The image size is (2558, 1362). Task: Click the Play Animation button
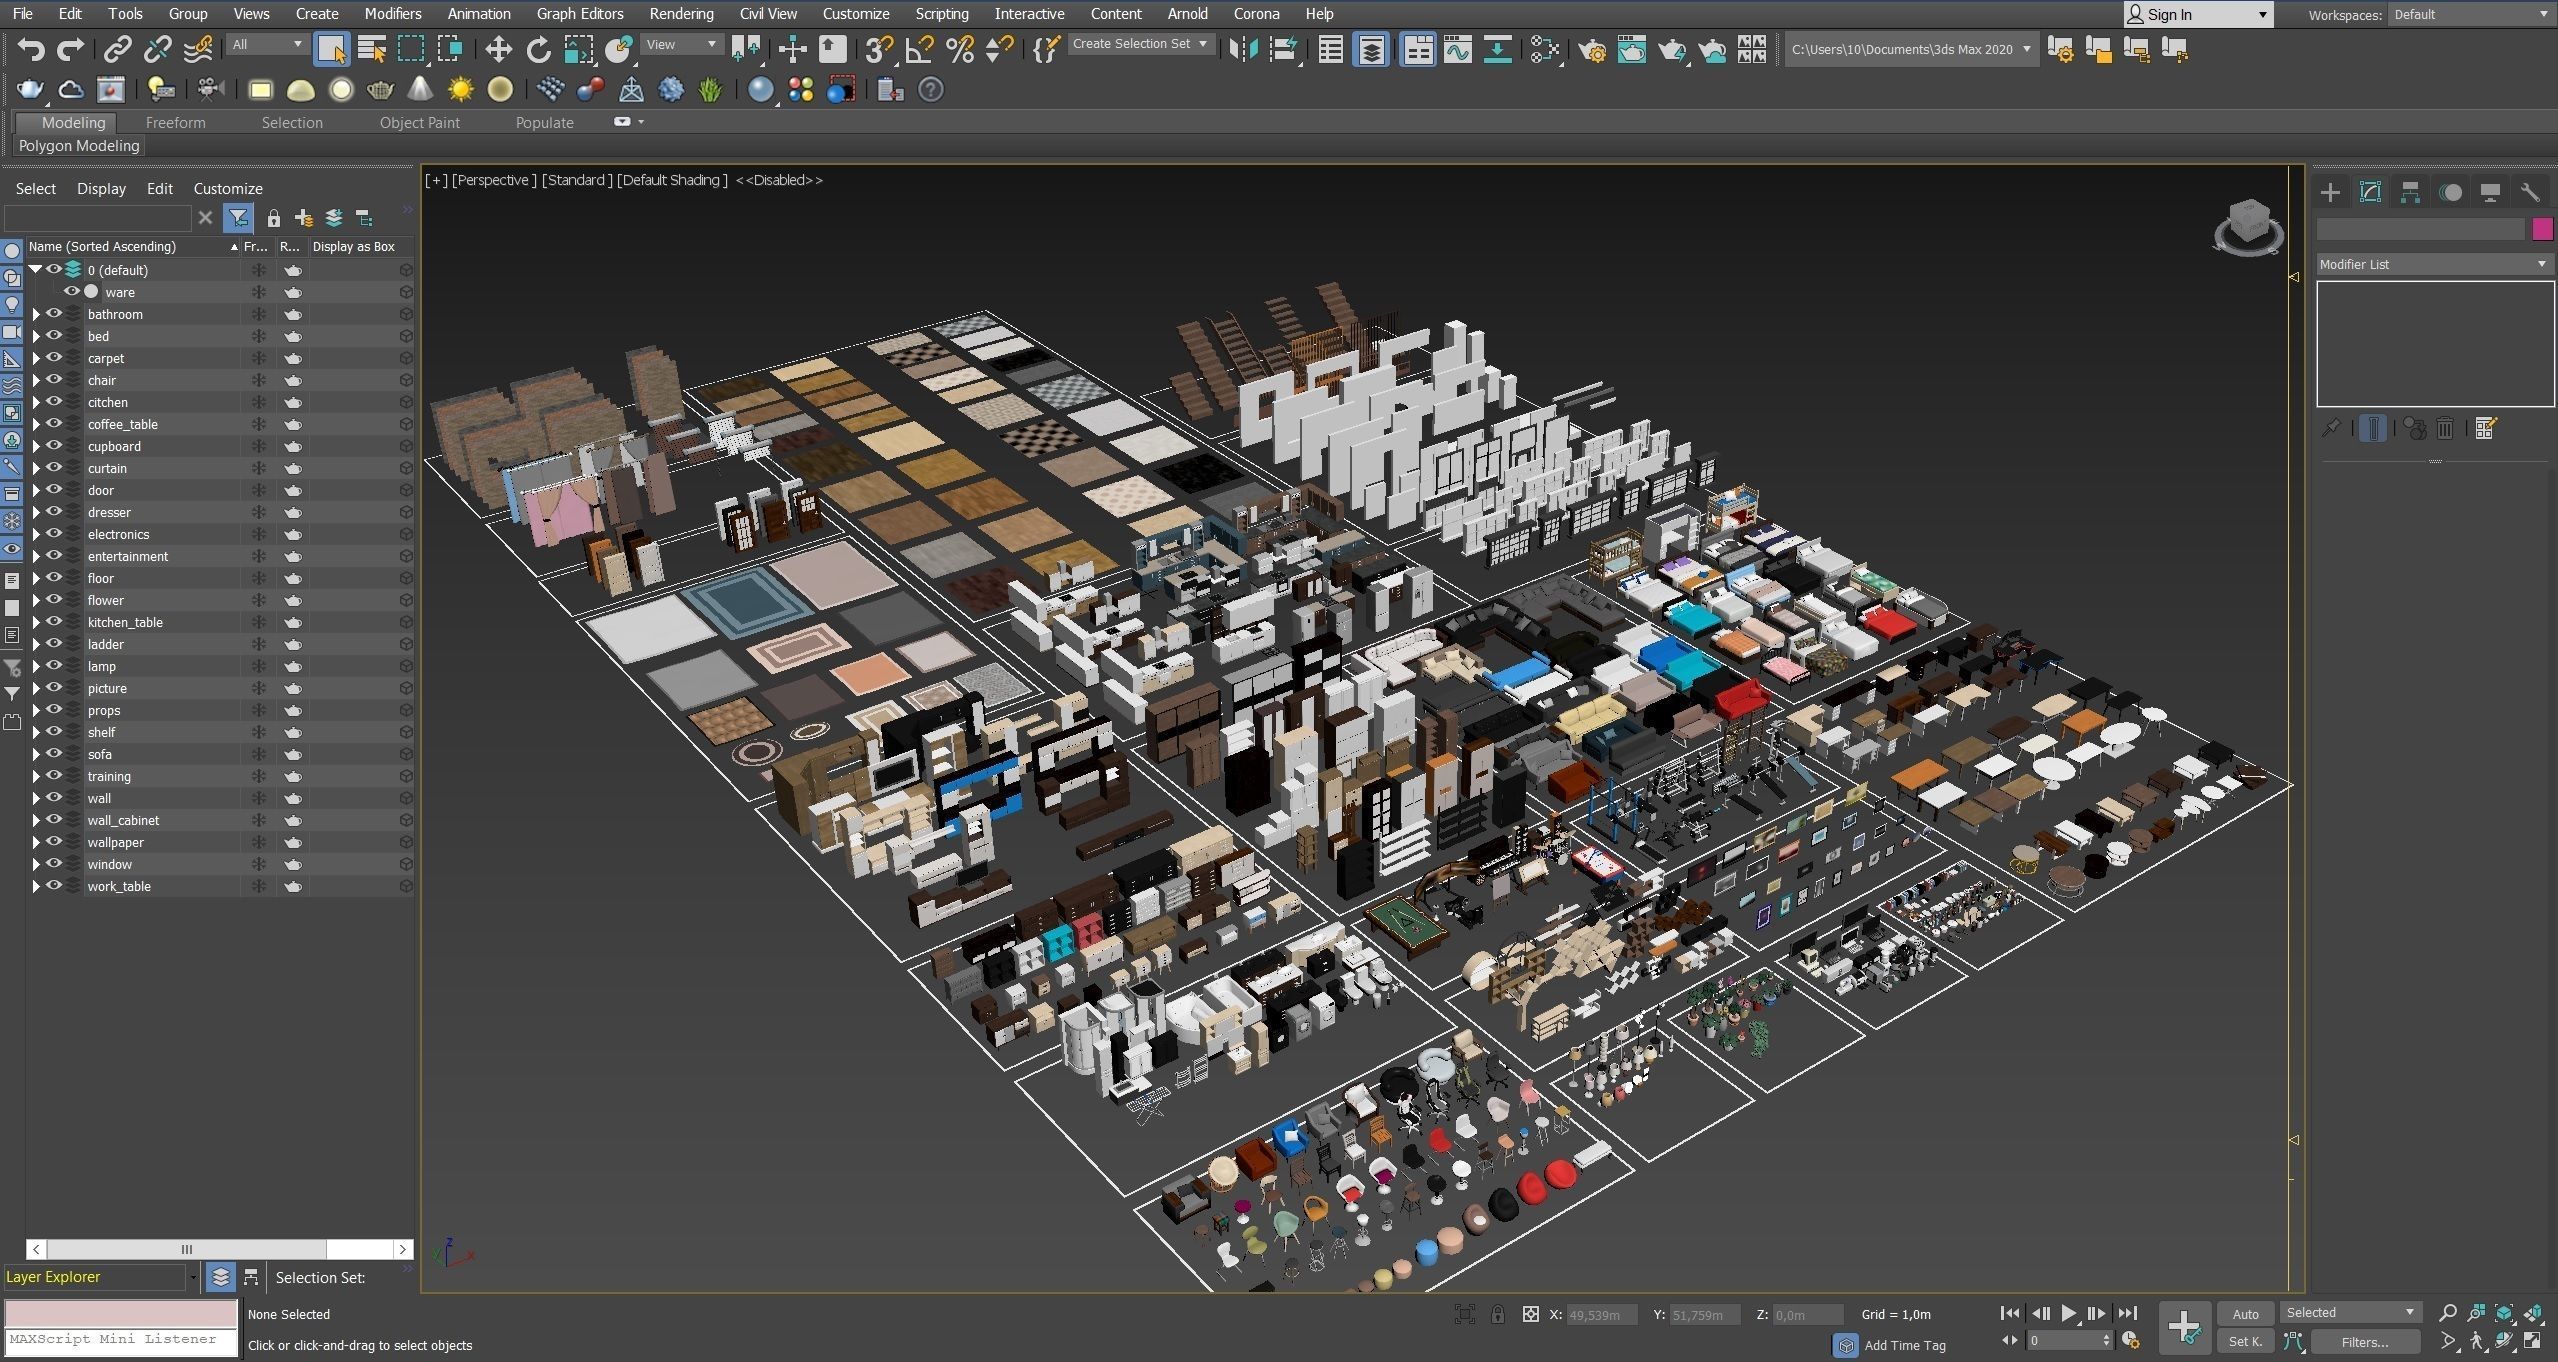[2068, 1313]
